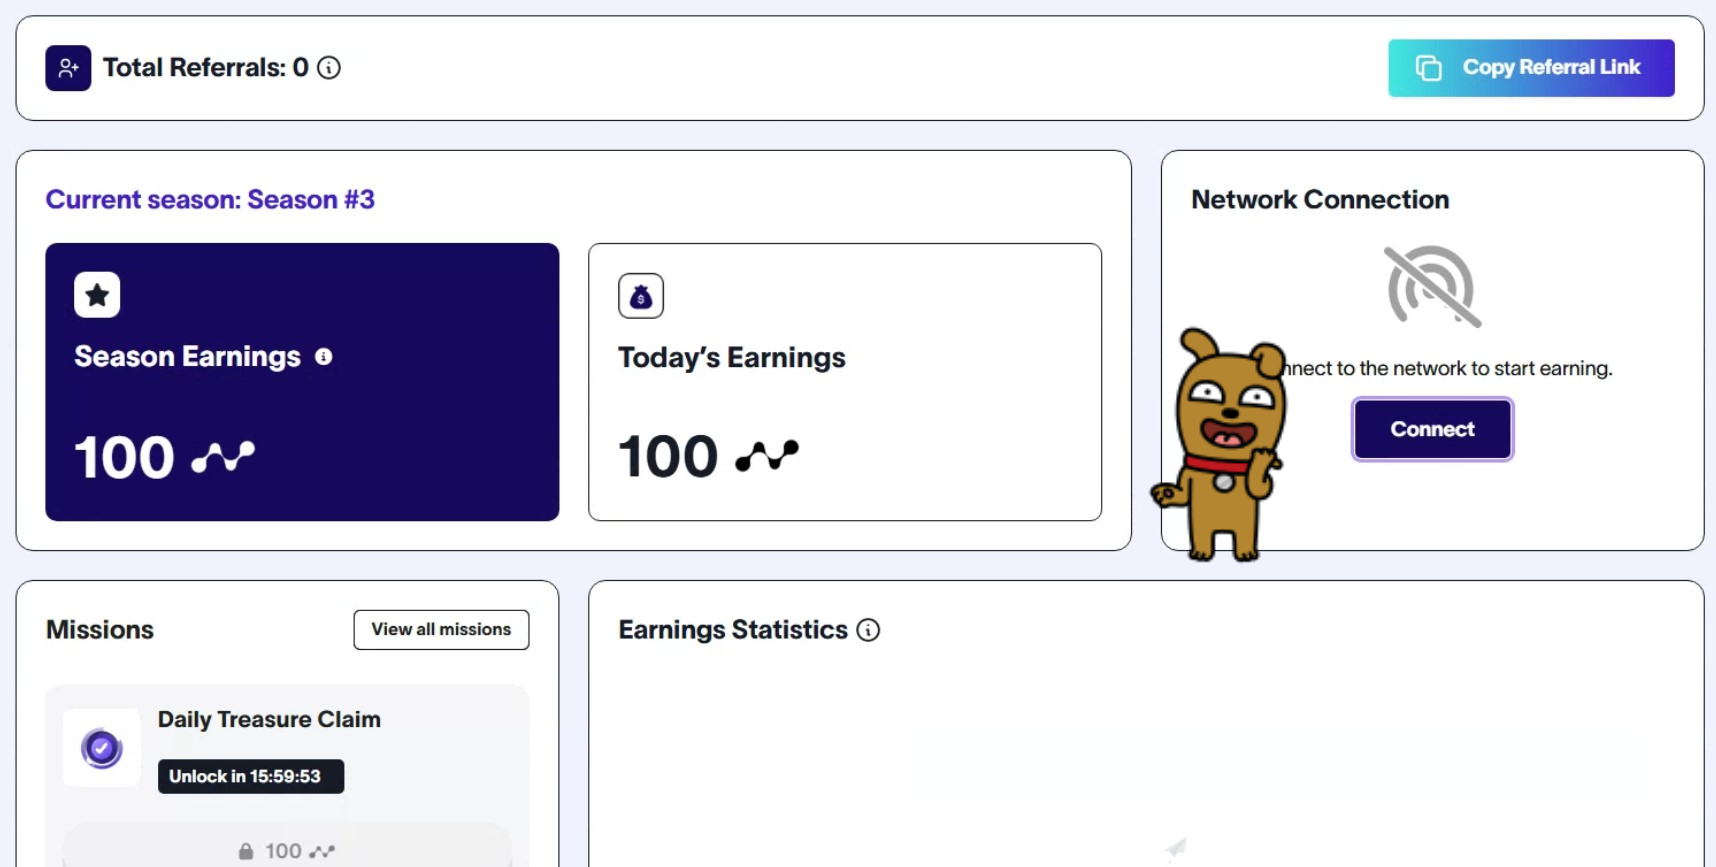1716x867 pixels.
Task: Click the money bag icon above Today's Earnings
Action: pos(641,296)
